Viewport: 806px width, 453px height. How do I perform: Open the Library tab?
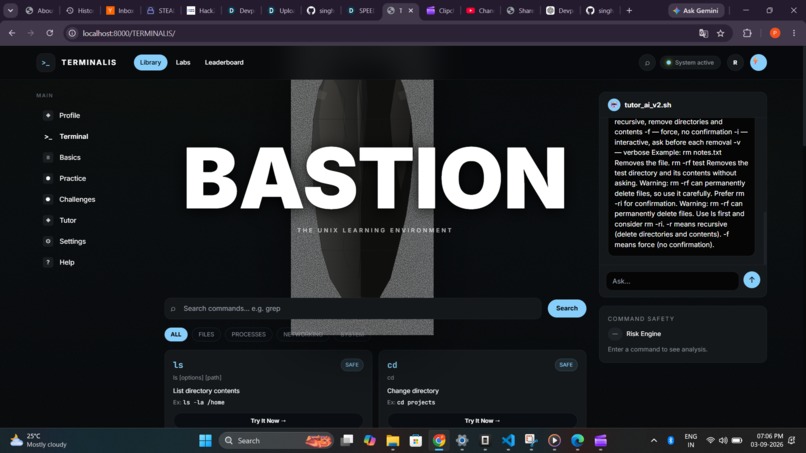[150, 62]
